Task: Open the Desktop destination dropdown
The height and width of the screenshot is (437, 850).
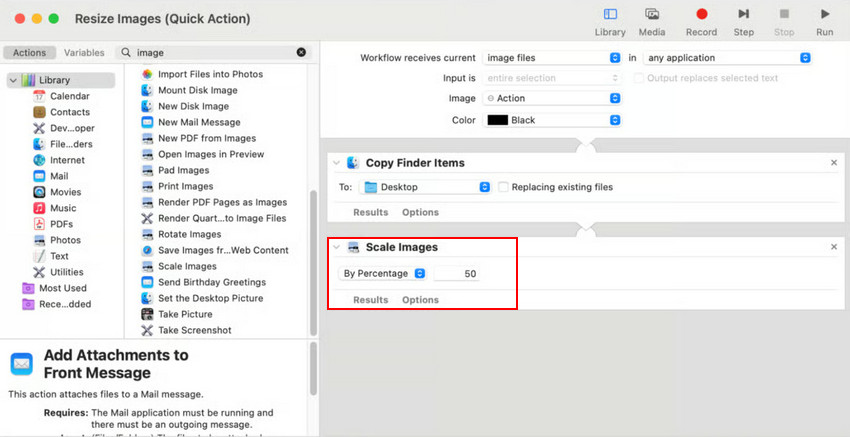Action: (425, 187)
